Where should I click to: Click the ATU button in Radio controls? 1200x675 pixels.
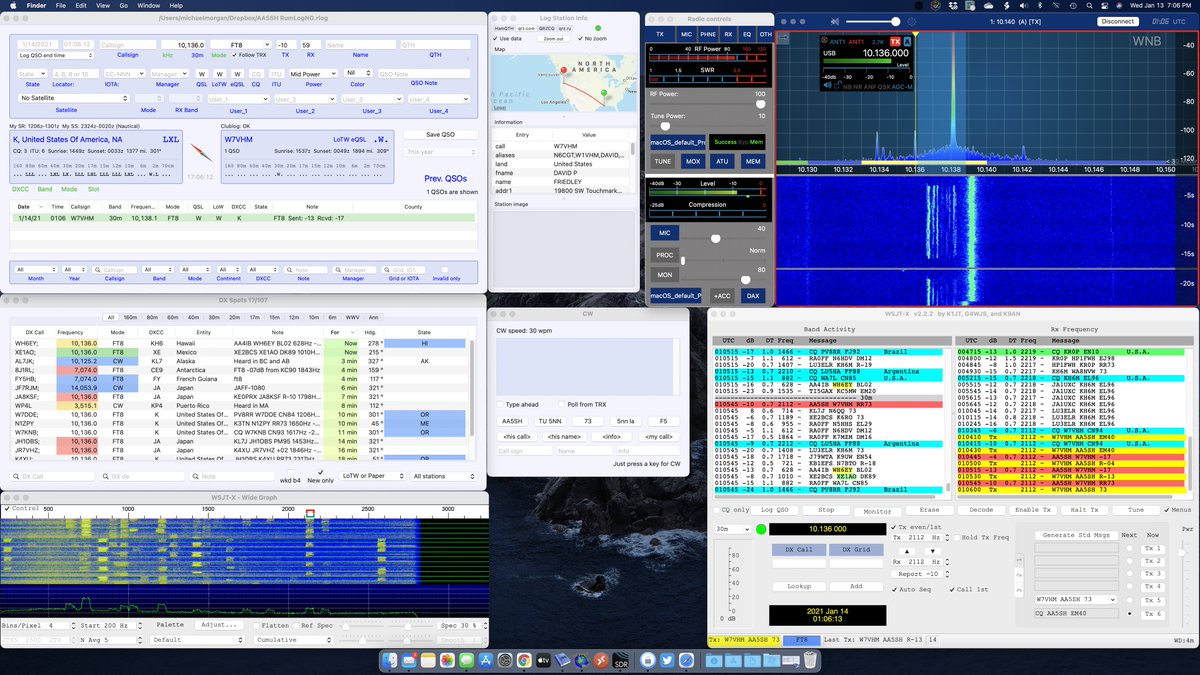point(722,161)
